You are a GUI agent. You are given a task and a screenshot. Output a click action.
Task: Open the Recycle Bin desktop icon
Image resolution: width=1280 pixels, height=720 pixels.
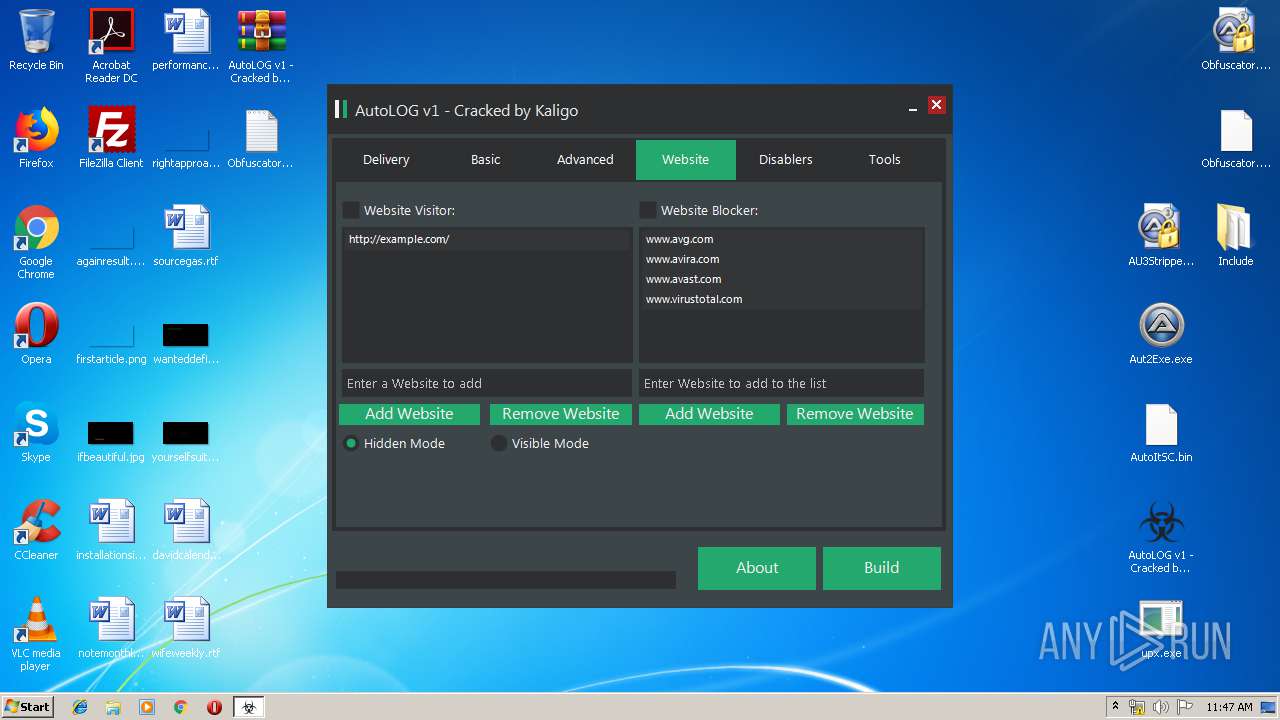point(36,41)
